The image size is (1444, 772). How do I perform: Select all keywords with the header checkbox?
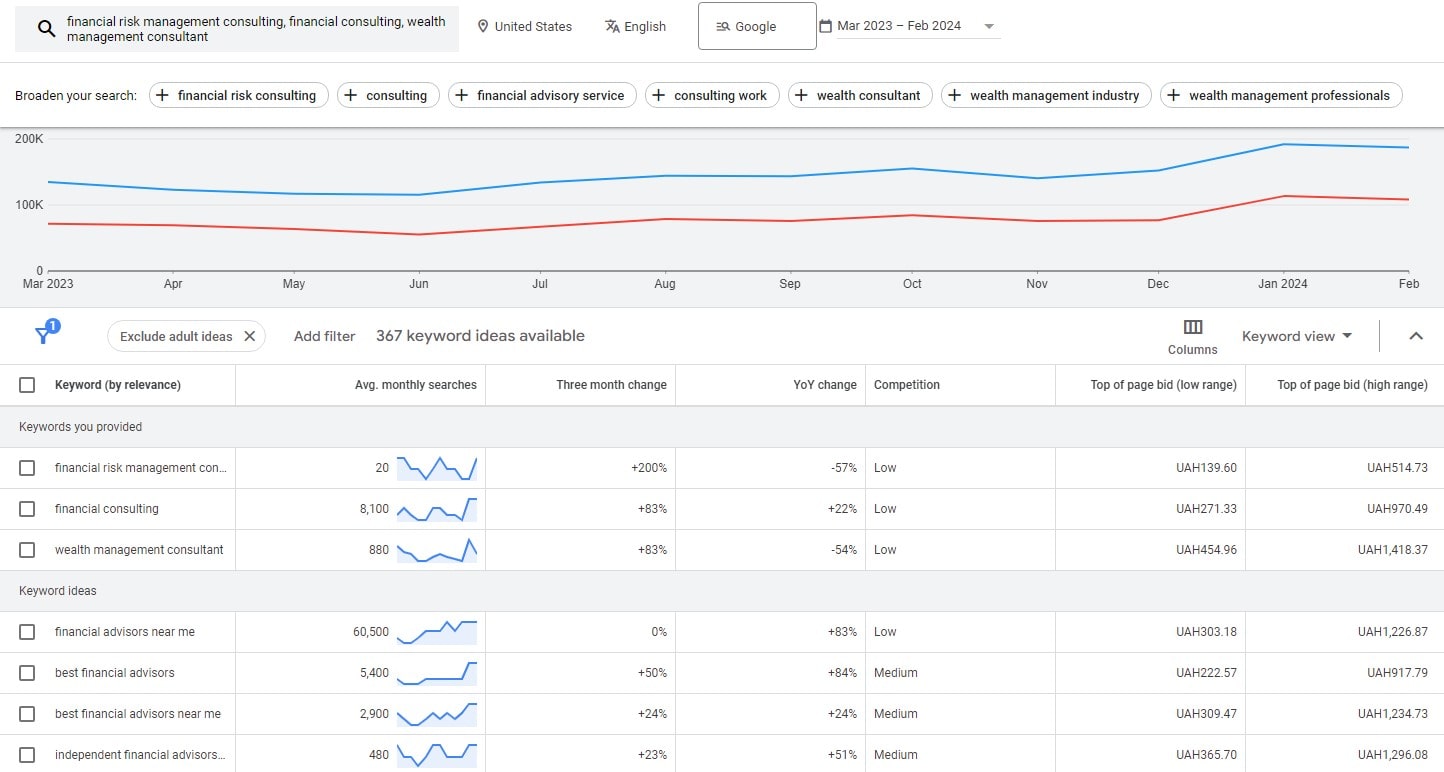27,384
